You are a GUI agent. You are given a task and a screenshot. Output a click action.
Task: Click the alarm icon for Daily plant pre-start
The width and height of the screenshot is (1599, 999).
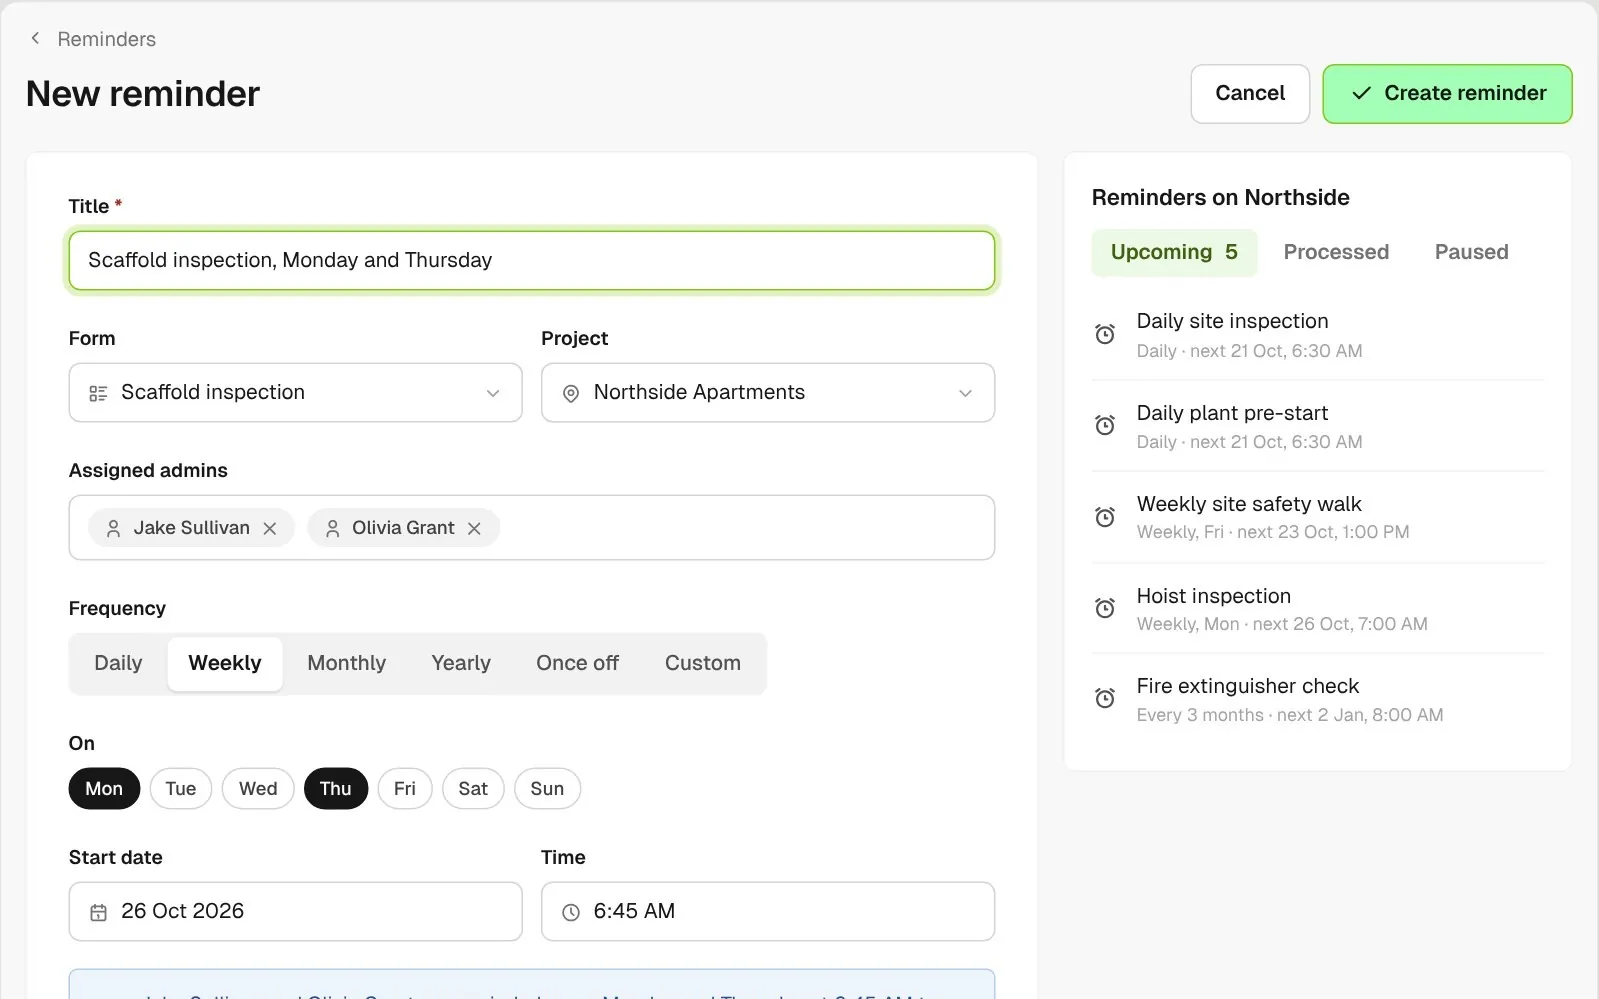click(1105, 425)
